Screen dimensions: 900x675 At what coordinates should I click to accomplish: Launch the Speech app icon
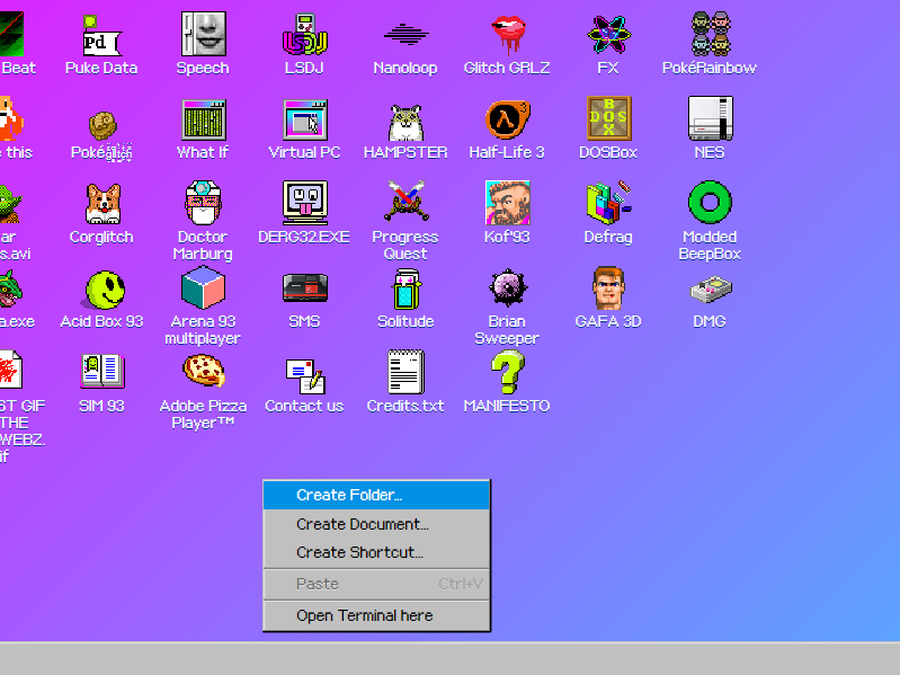tap(203, 34)
